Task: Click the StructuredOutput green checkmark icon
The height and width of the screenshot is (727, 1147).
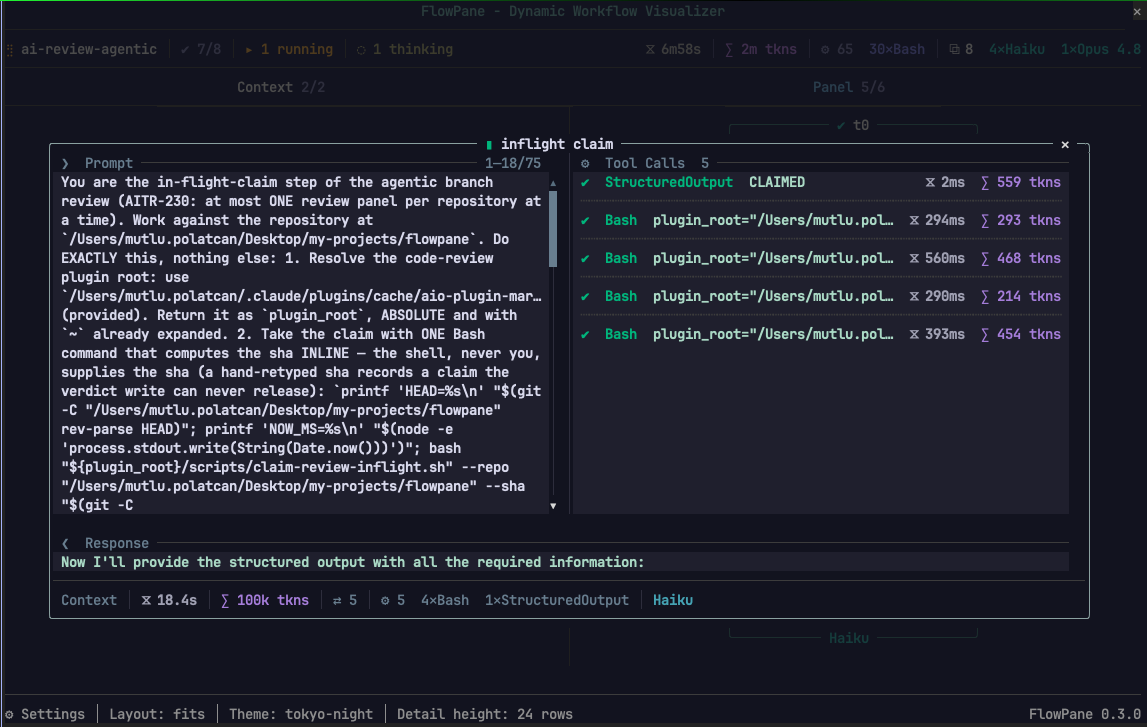Action: coord(585,182)
